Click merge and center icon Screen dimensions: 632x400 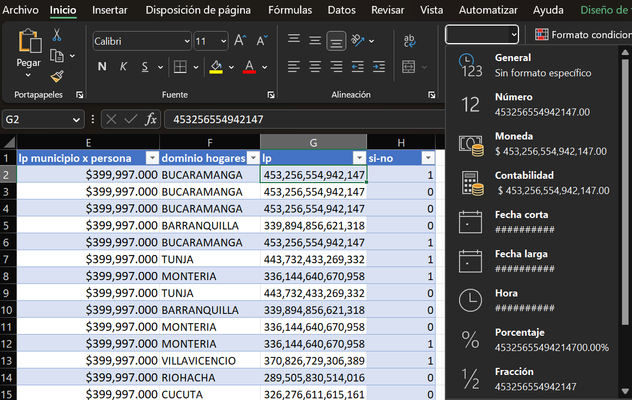pyautogui.click(x=409, y=67)
